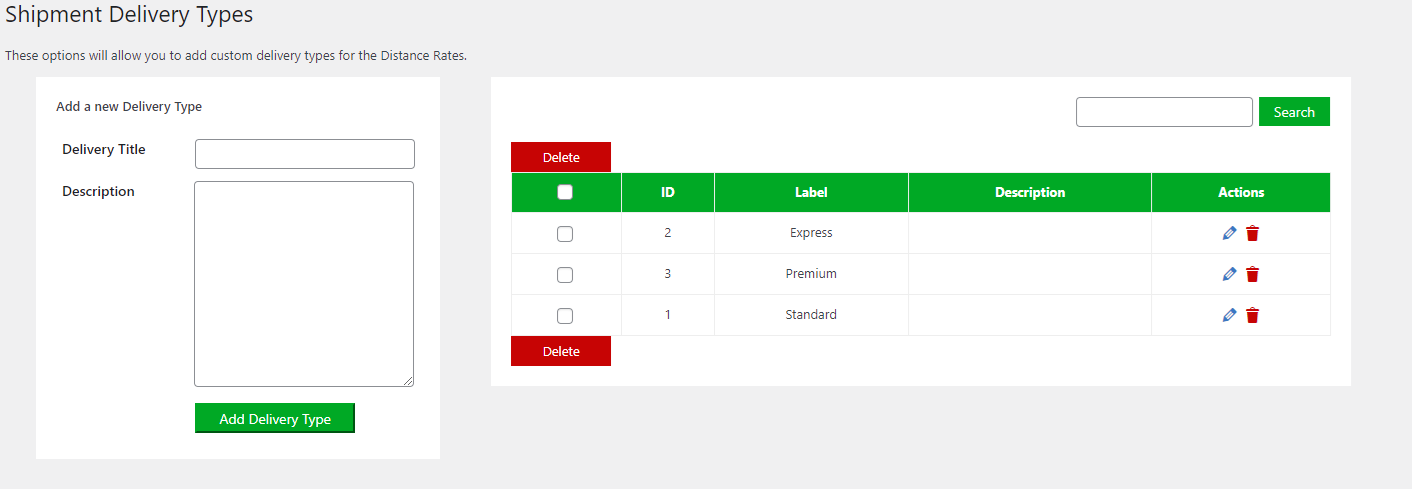Click trash icon for Premium row
The width and height of the screenshot is (1412, 489).
pyautogui.click(x=1252, y=274)
